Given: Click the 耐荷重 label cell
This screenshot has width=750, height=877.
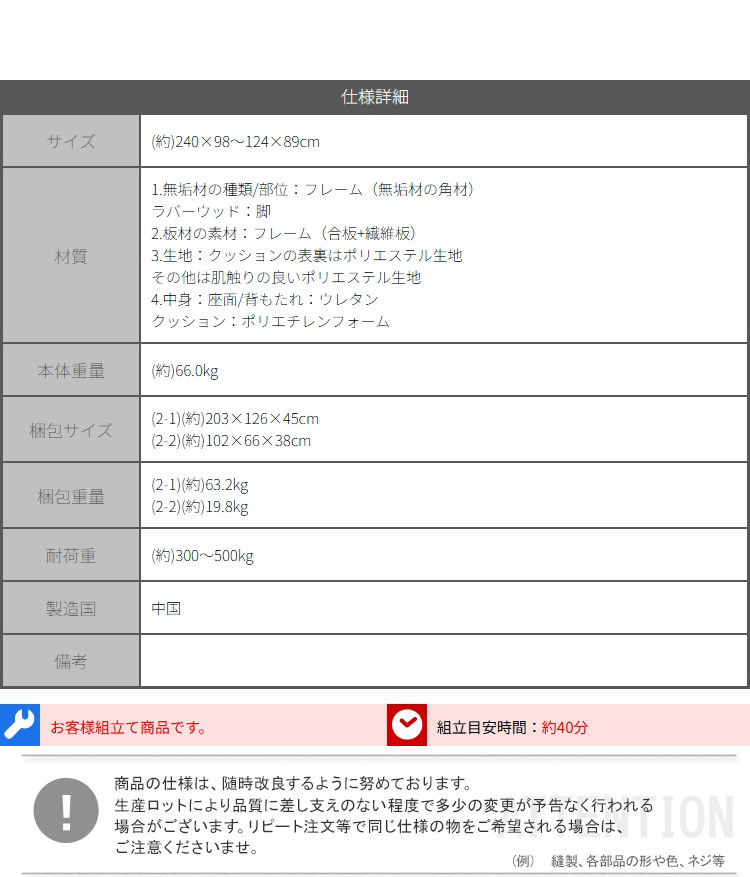Looking at the screenshot, I should 71,555.
